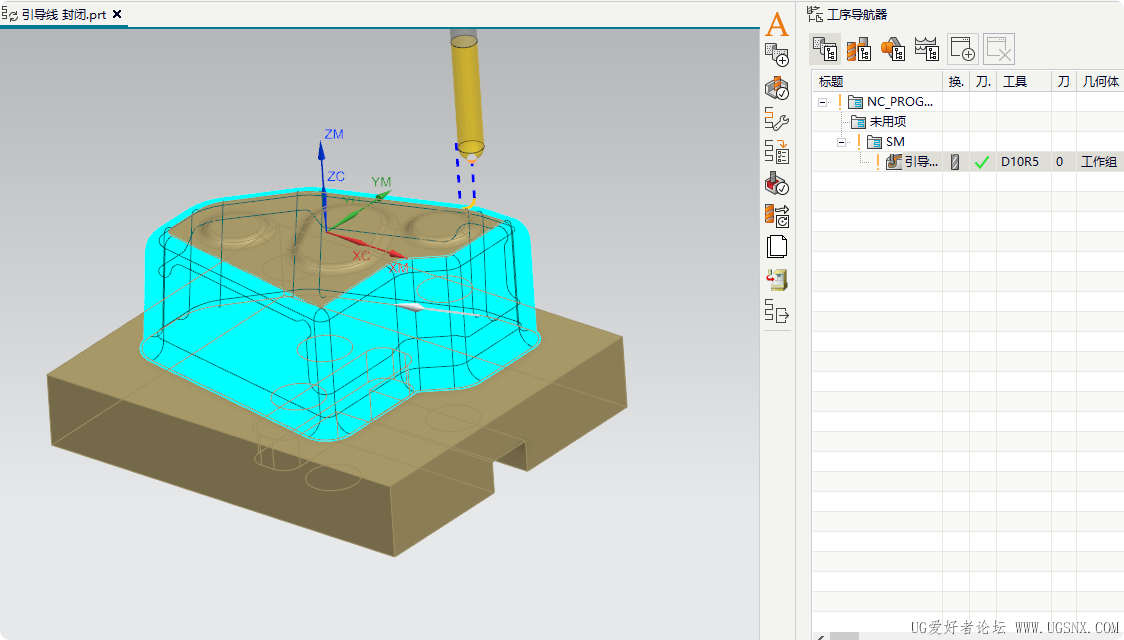Select the D10R5 tool cell
This screenshot has width=1124, height=640.
1019,162
